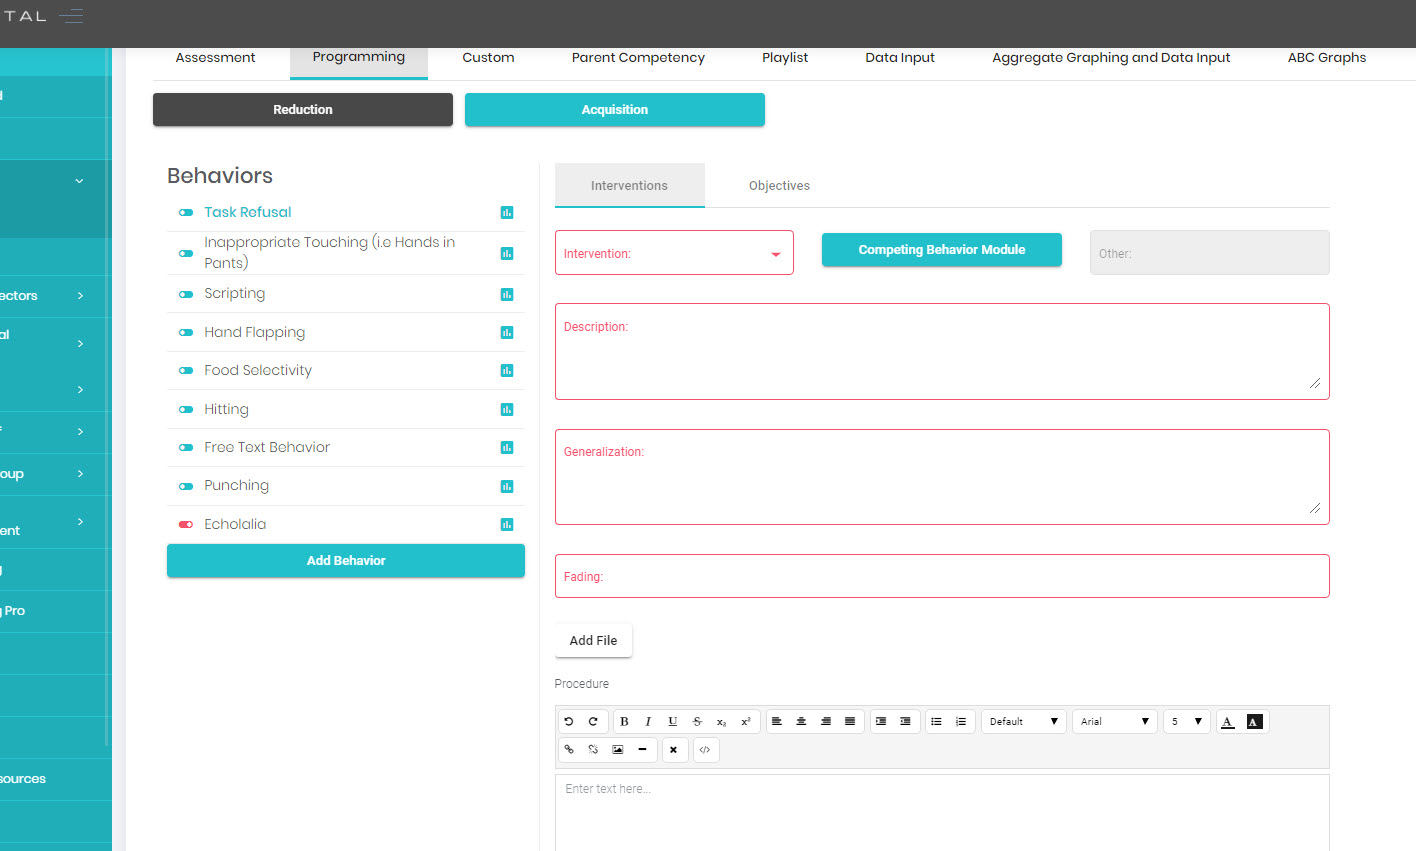Toggle the Hand Flapping behavior switch
This screenshot has width=1416, height=851.
186,332
